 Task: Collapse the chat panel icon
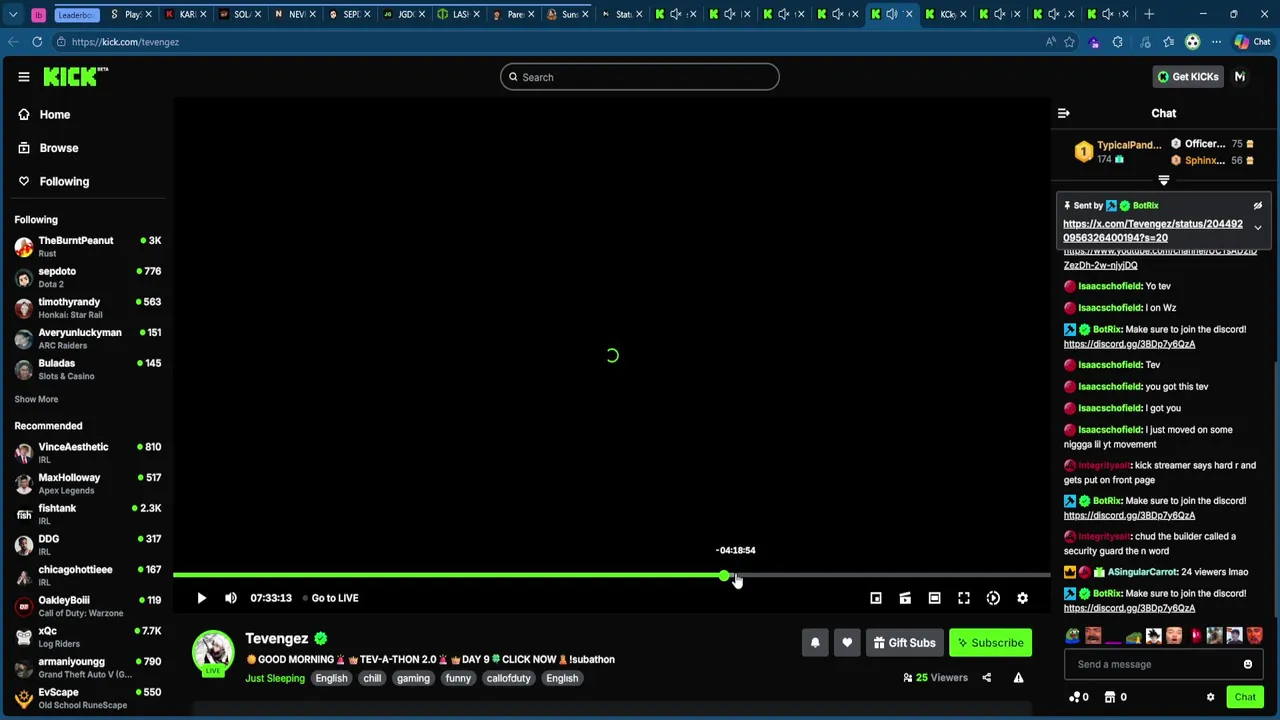(x=1063, y=114)
